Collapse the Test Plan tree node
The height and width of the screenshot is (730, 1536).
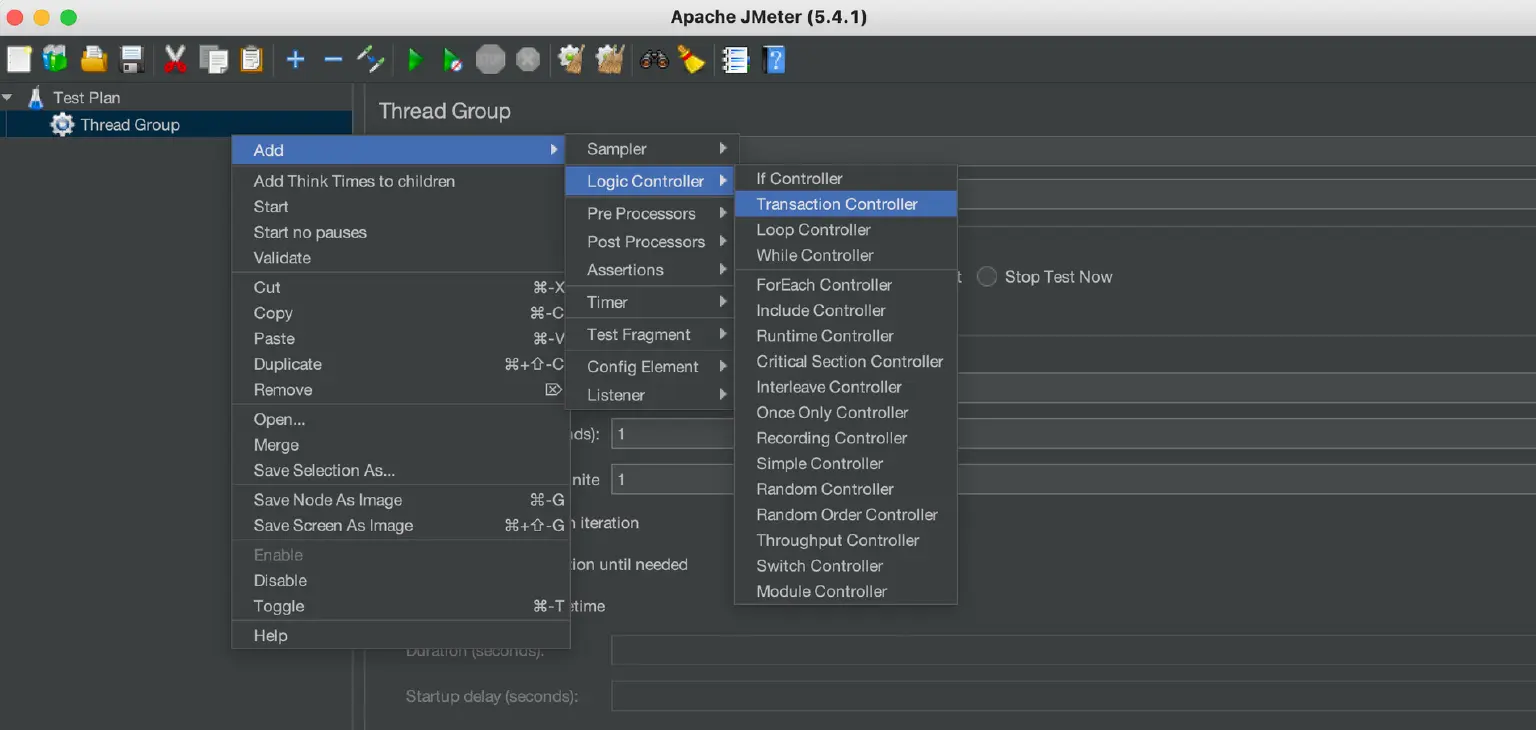(8, 97)
